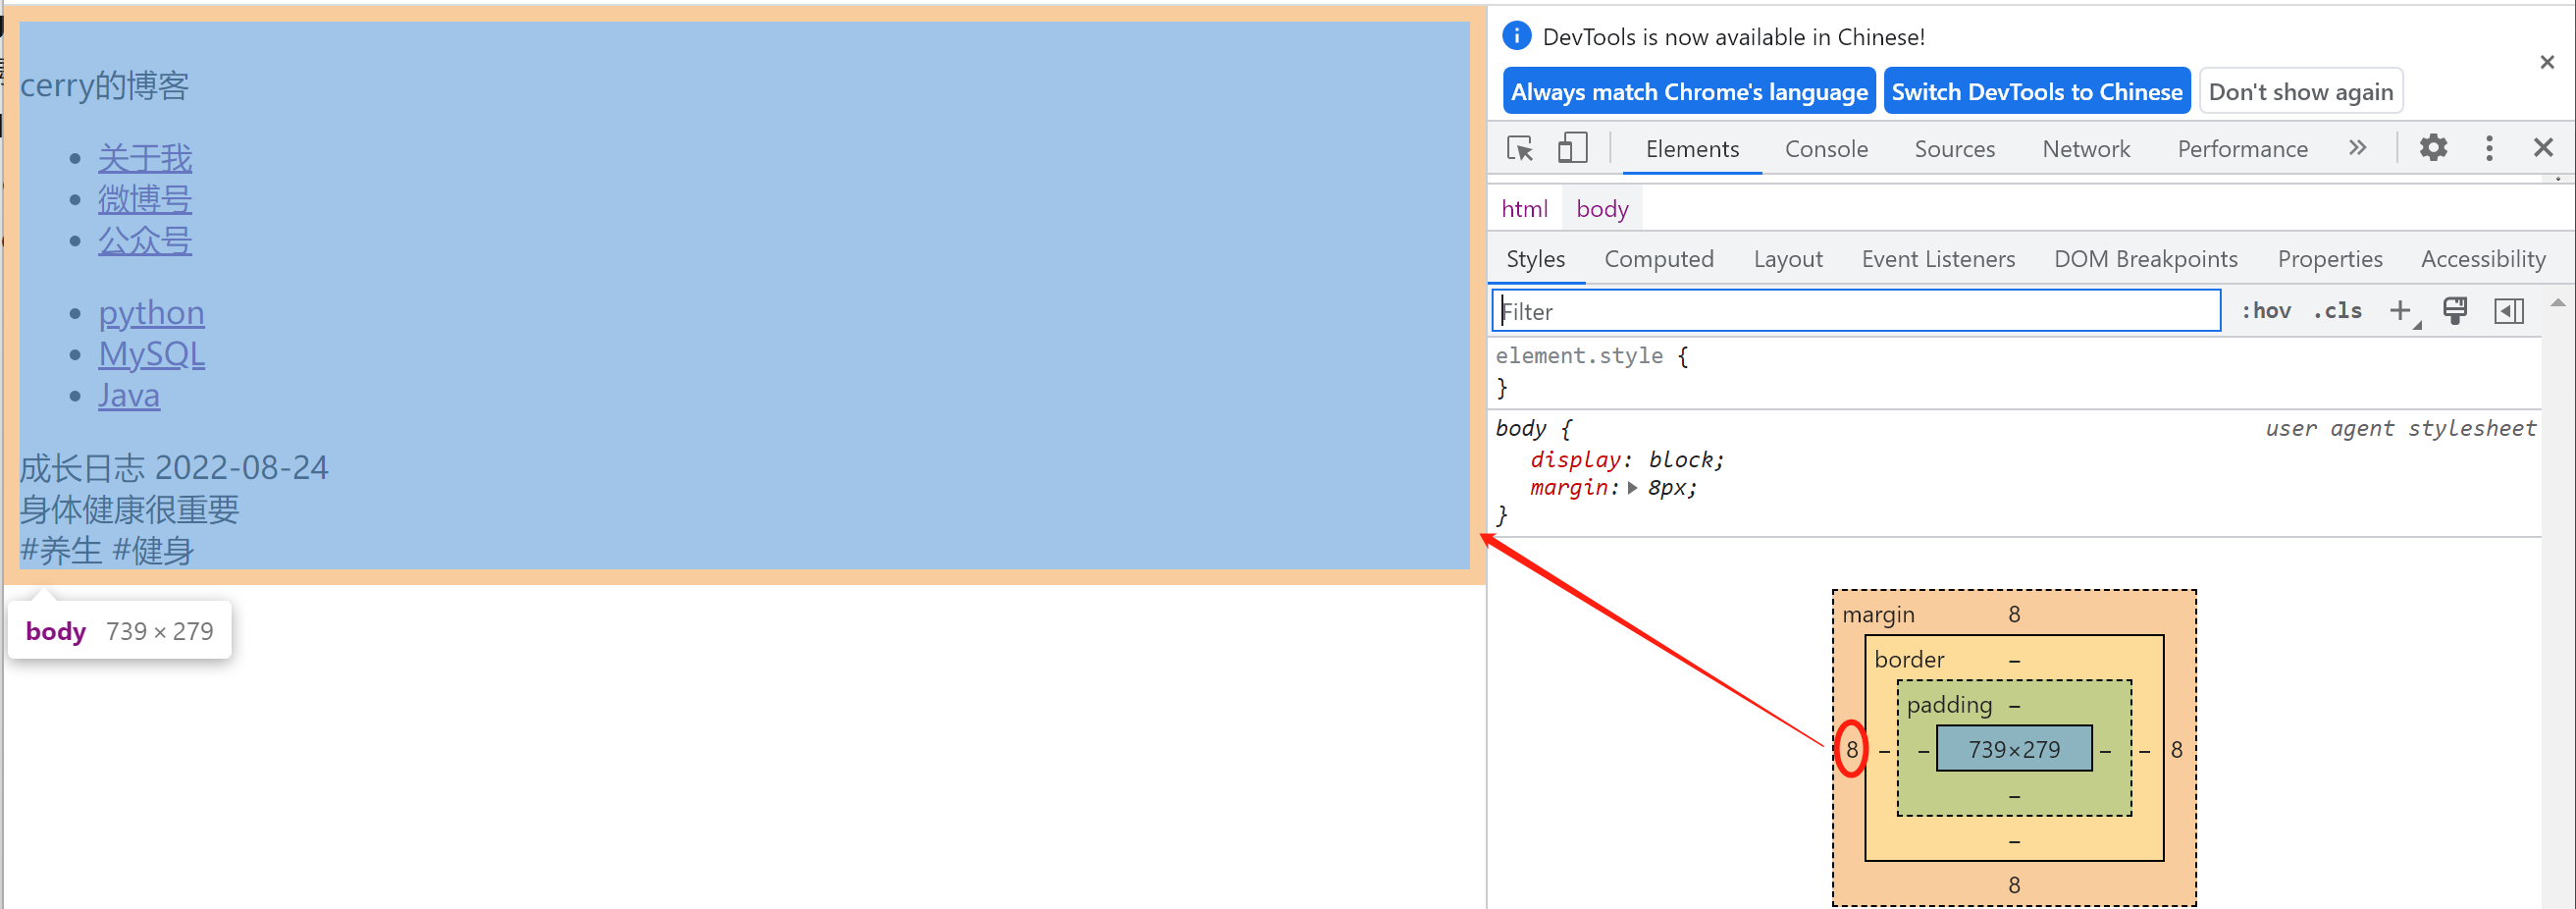Edit the right margin value 8
This screenshot has height=909, width=2576.
(x=2177, y=750)
